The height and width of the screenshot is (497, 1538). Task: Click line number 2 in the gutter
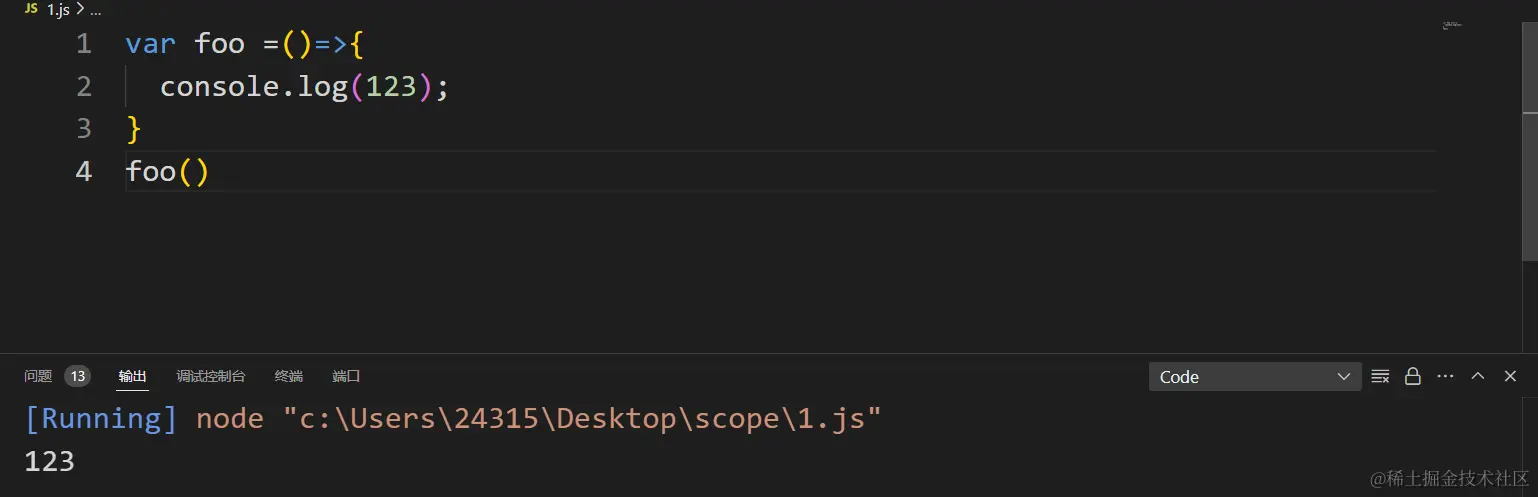tap(84, 87)
